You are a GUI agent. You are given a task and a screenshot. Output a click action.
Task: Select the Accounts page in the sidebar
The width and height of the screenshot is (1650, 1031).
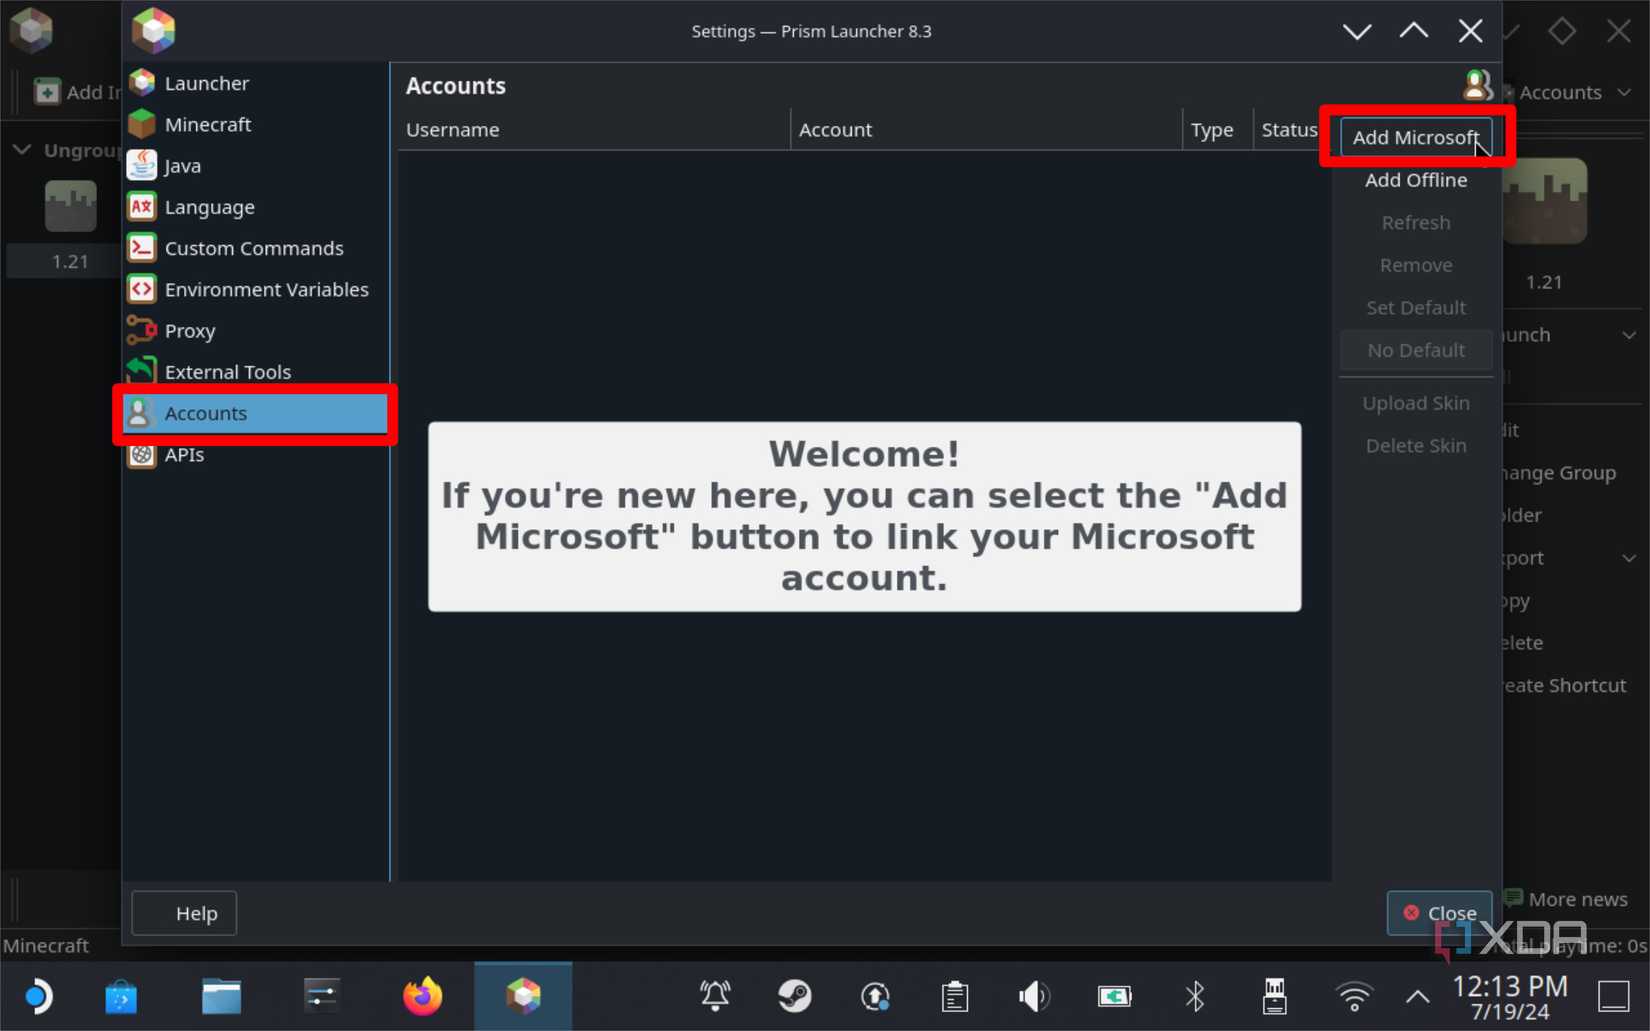coord(256,413)
